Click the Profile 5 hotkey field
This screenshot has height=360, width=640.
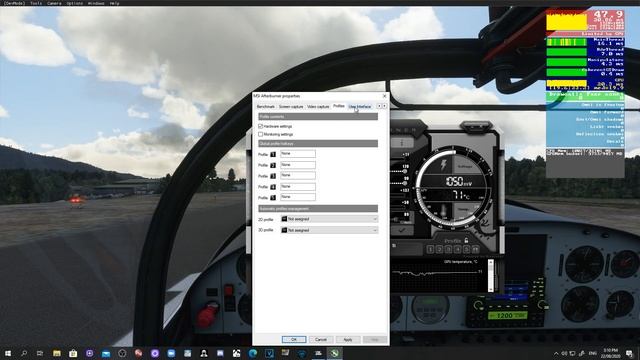298,197
